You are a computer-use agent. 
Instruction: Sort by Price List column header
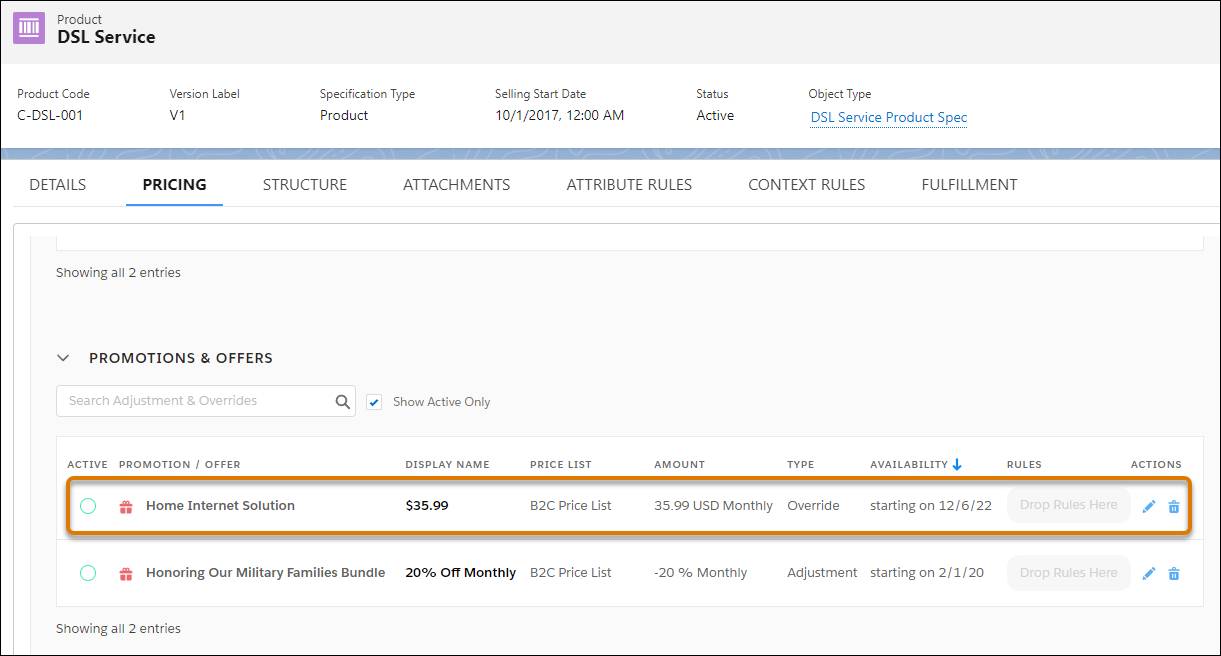click(x=561, y=465)
